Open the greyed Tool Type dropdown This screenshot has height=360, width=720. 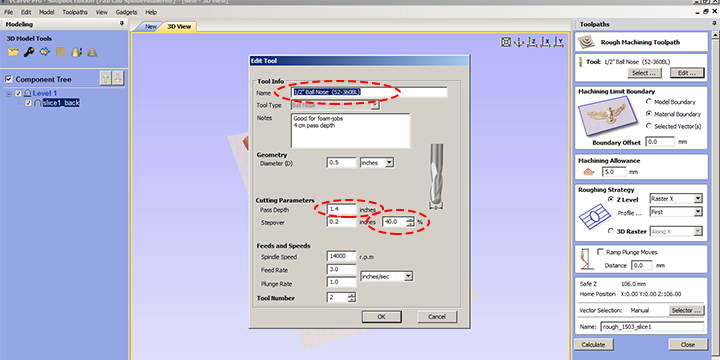click(375, 106)
